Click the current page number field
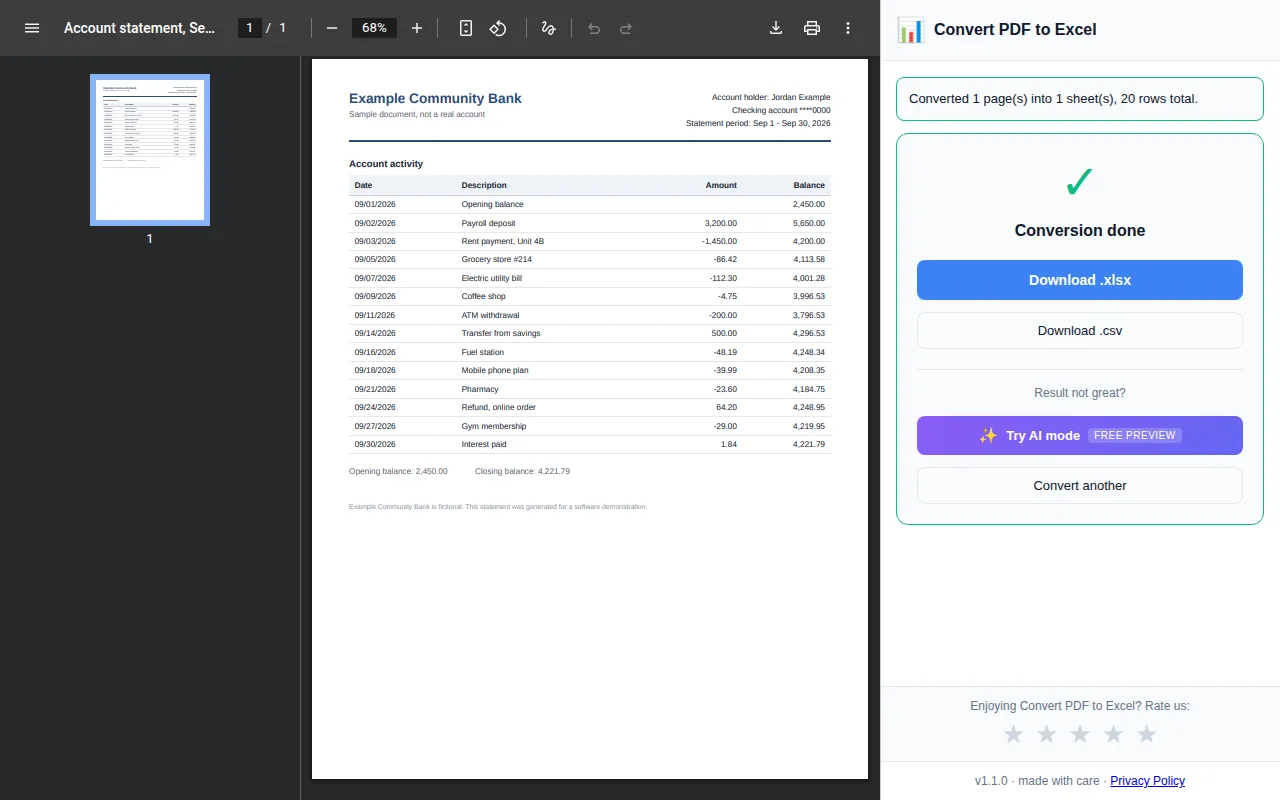Viewport: 1280px width, 800px height. click(250, 28)
